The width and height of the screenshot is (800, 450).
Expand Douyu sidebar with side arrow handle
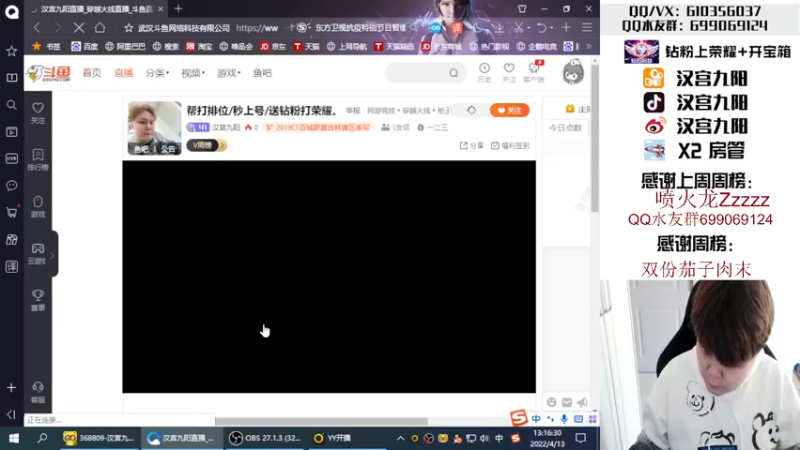click(53, 254)
